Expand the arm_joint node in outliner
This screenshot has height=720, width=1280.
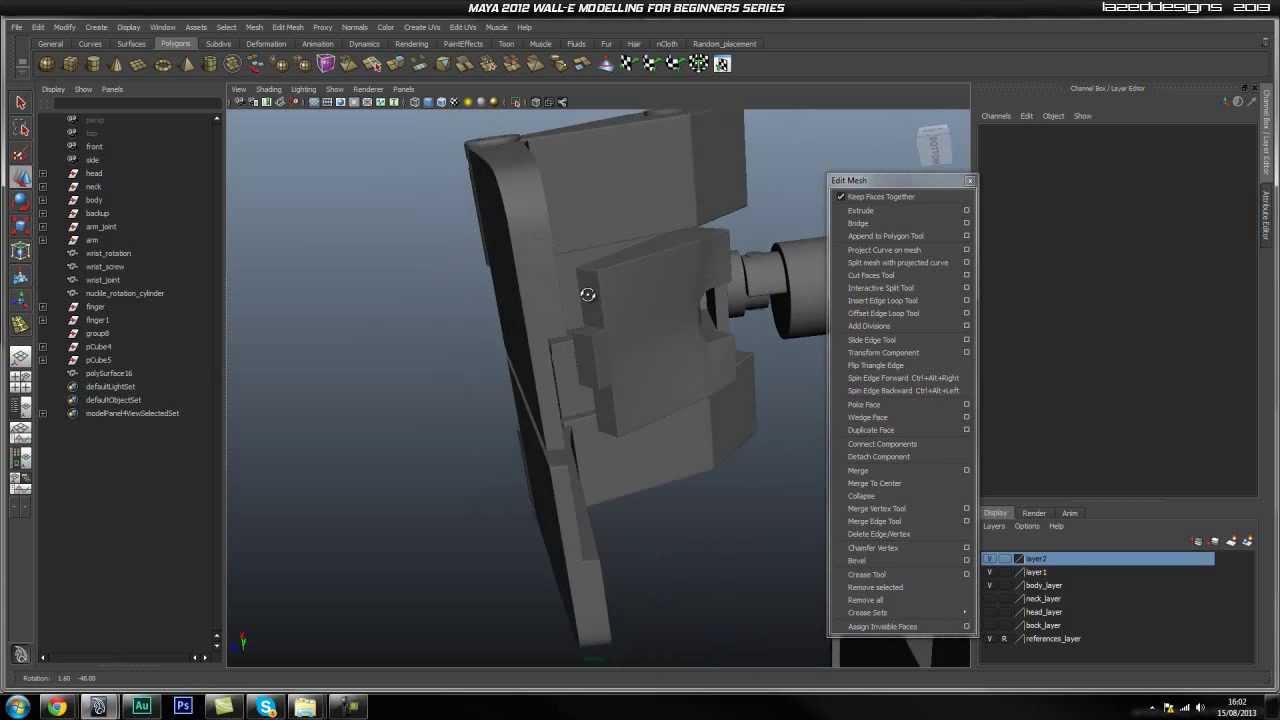(x=43, y=227)
